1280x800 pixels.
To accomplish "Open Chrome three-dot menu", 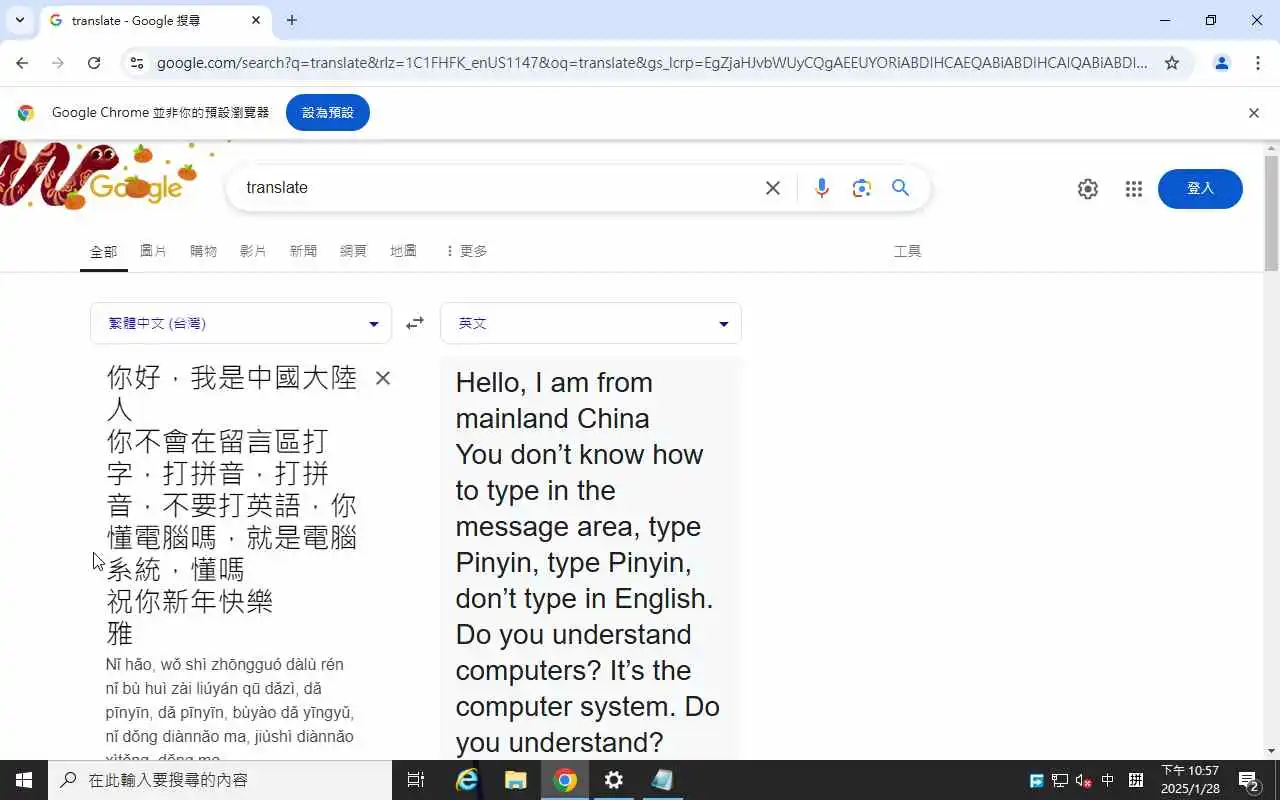I will click(x=1258, y=63).
